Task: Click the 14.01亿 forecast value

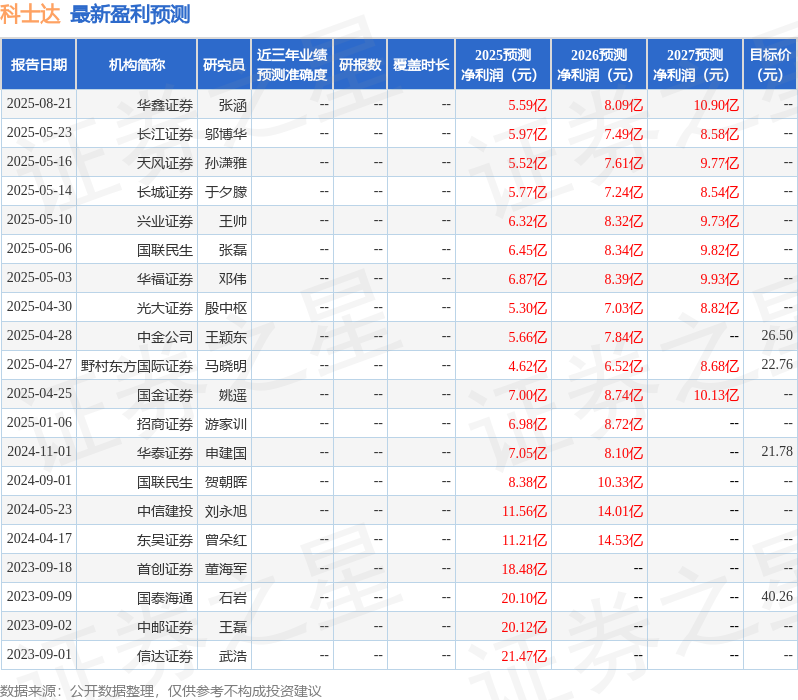Action: pos(620,512)
